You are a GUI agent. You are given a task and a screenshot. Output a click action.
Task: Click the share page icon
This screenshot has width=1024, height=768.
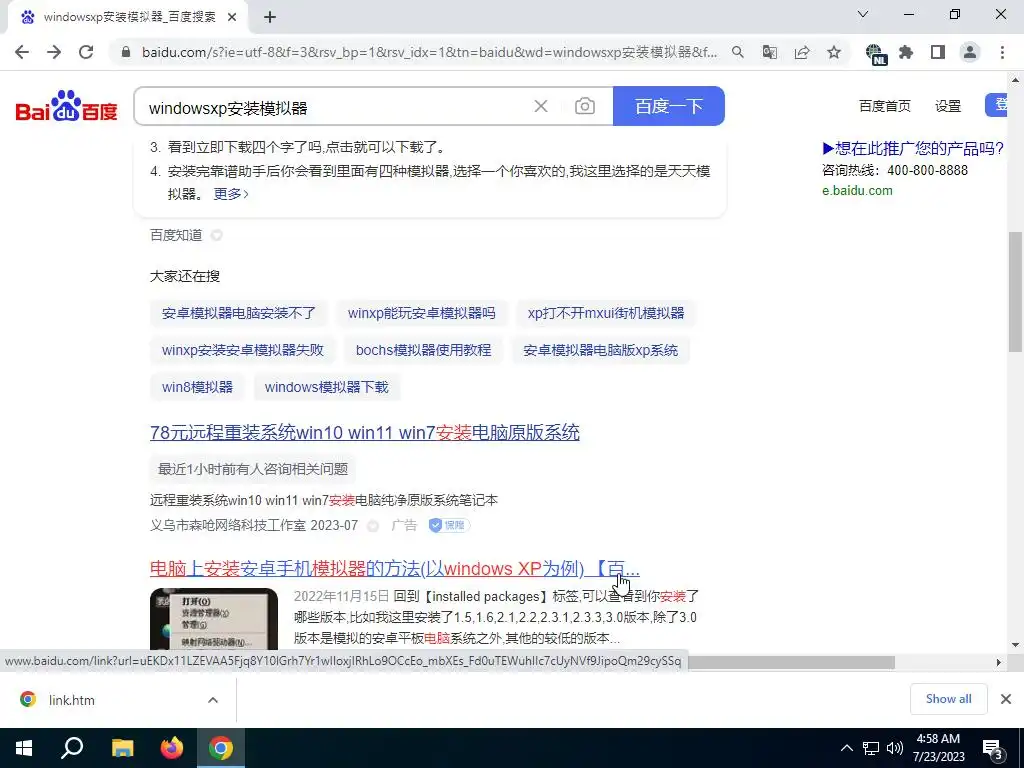(802, 52)
